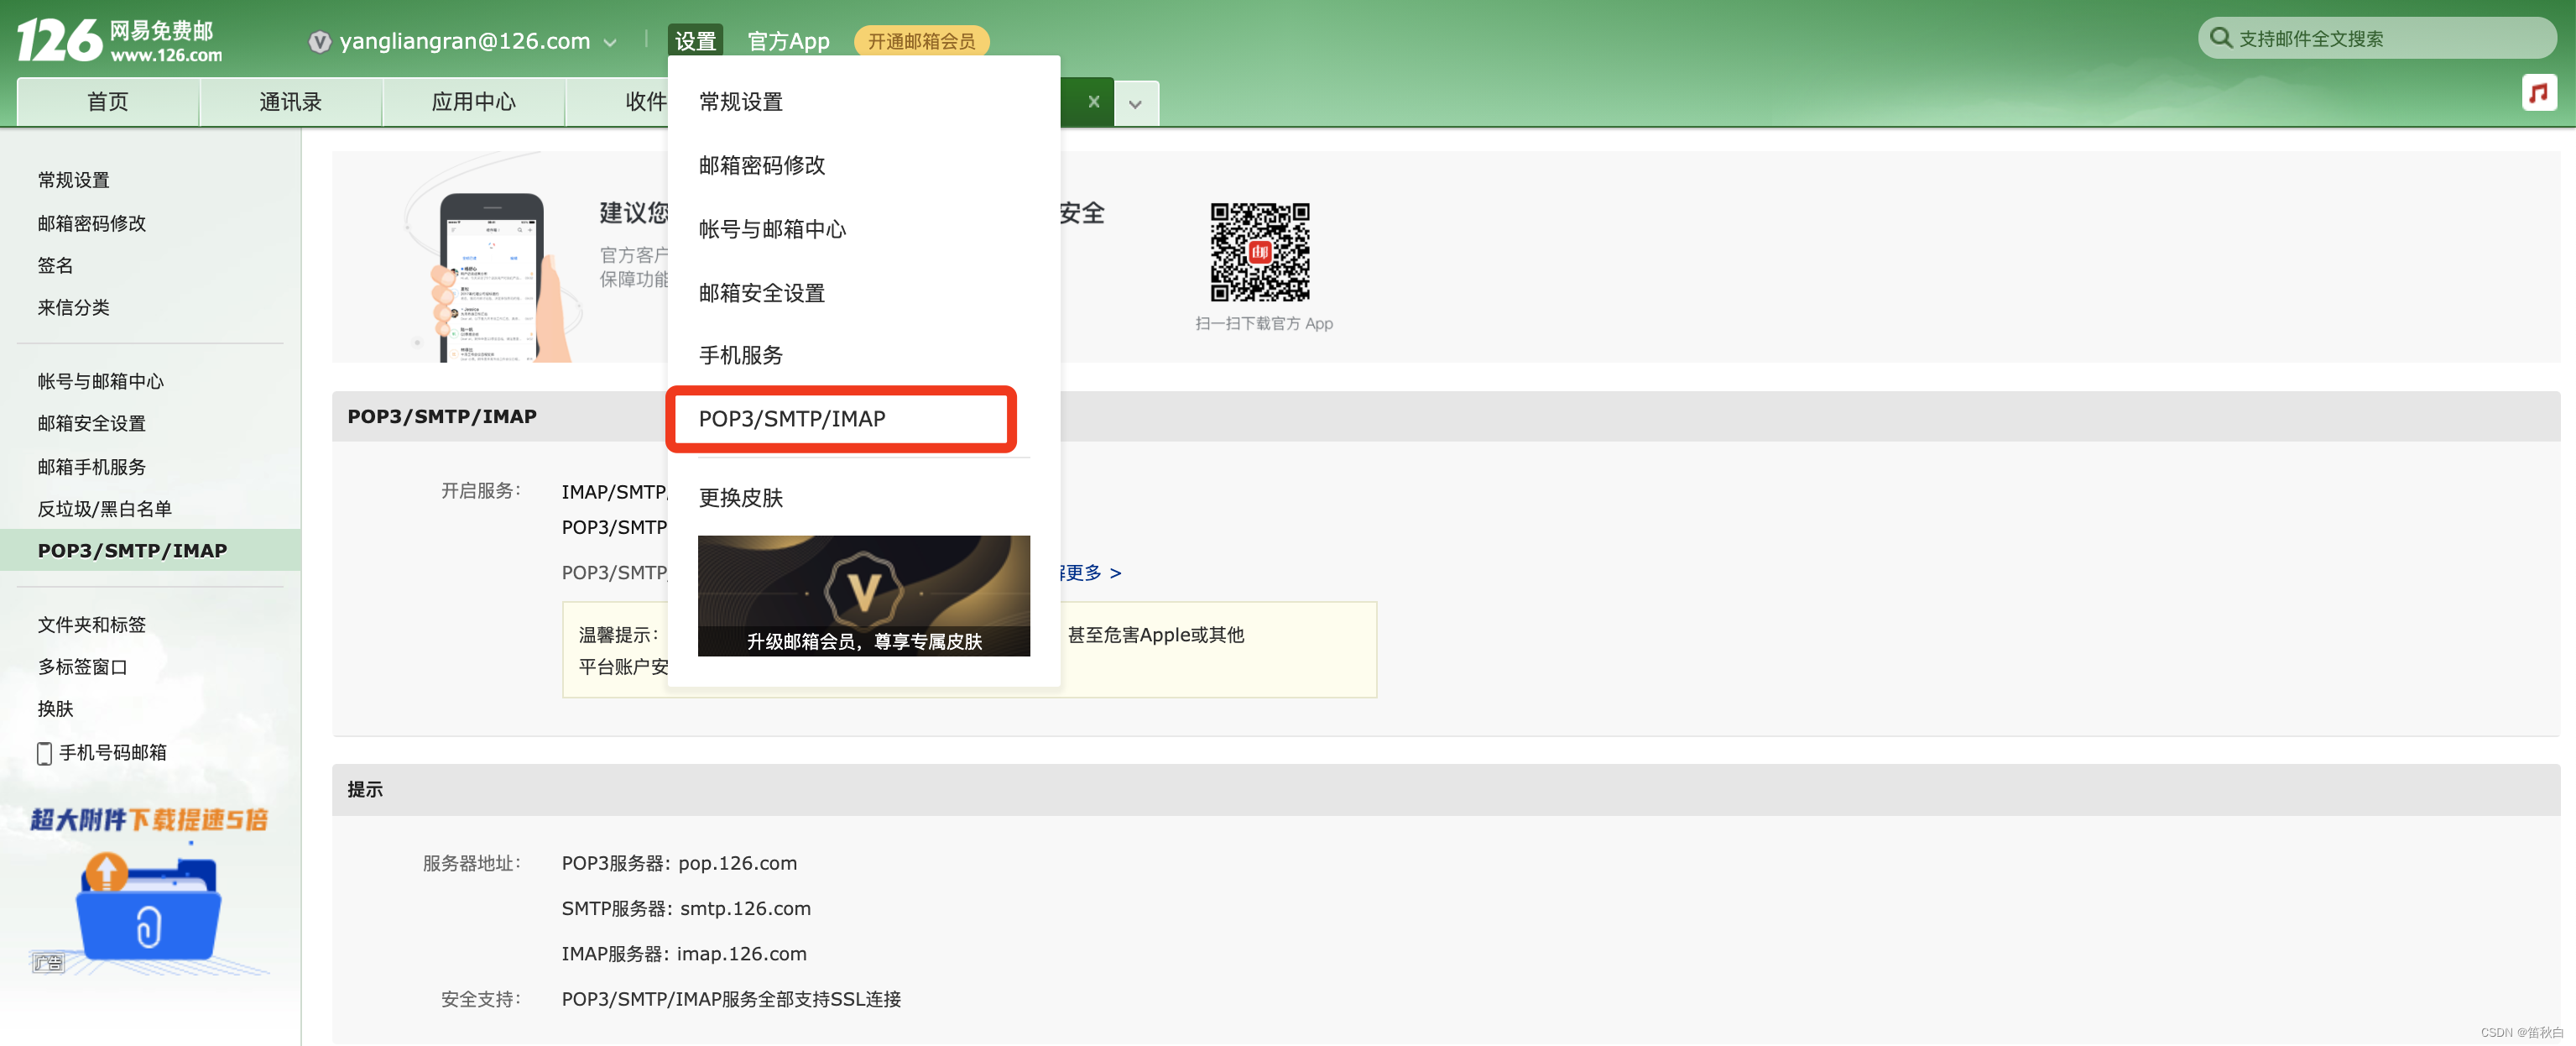Select 更换皮肤 menu entry
Image resolution: width=2576 pixels, height=1046 pixels.
coord(740,498)
